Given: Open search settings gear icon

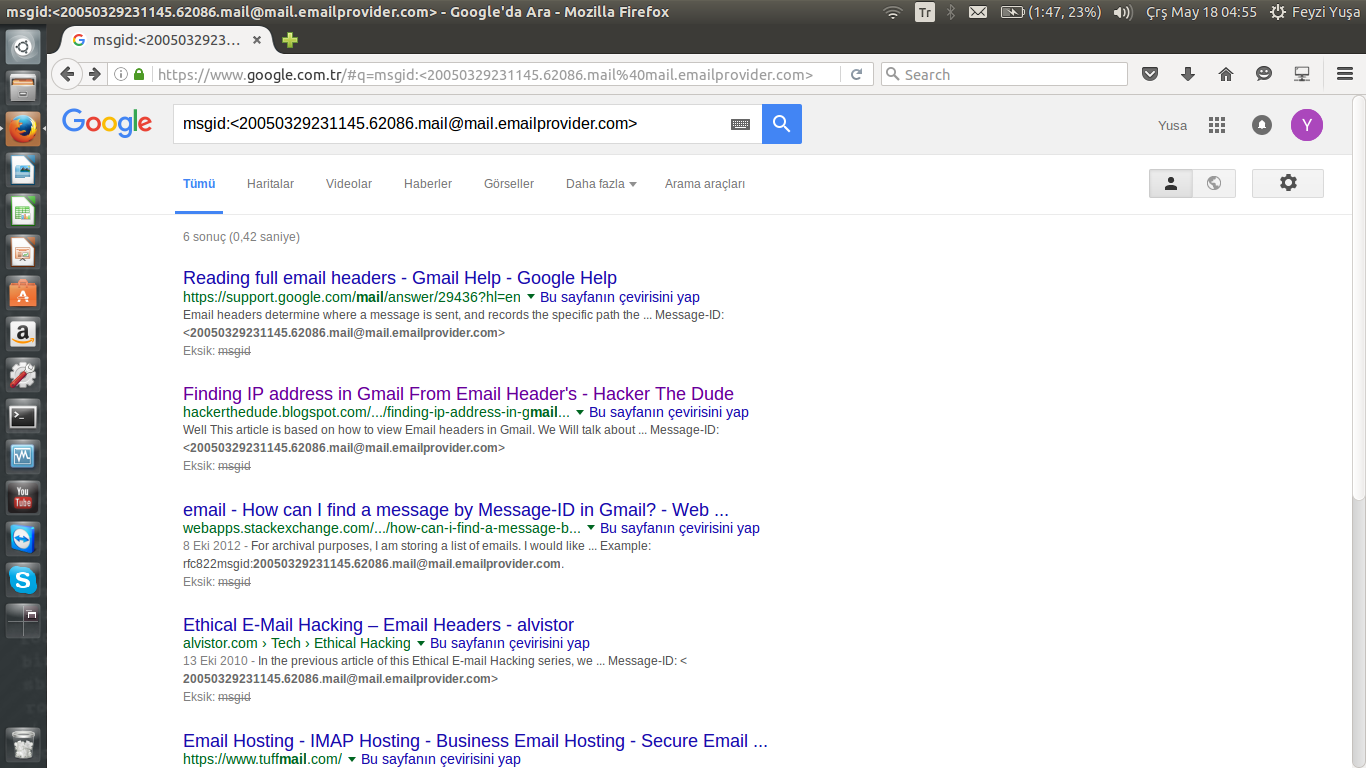Looking at the screenshot, I should coord(1287,183).
